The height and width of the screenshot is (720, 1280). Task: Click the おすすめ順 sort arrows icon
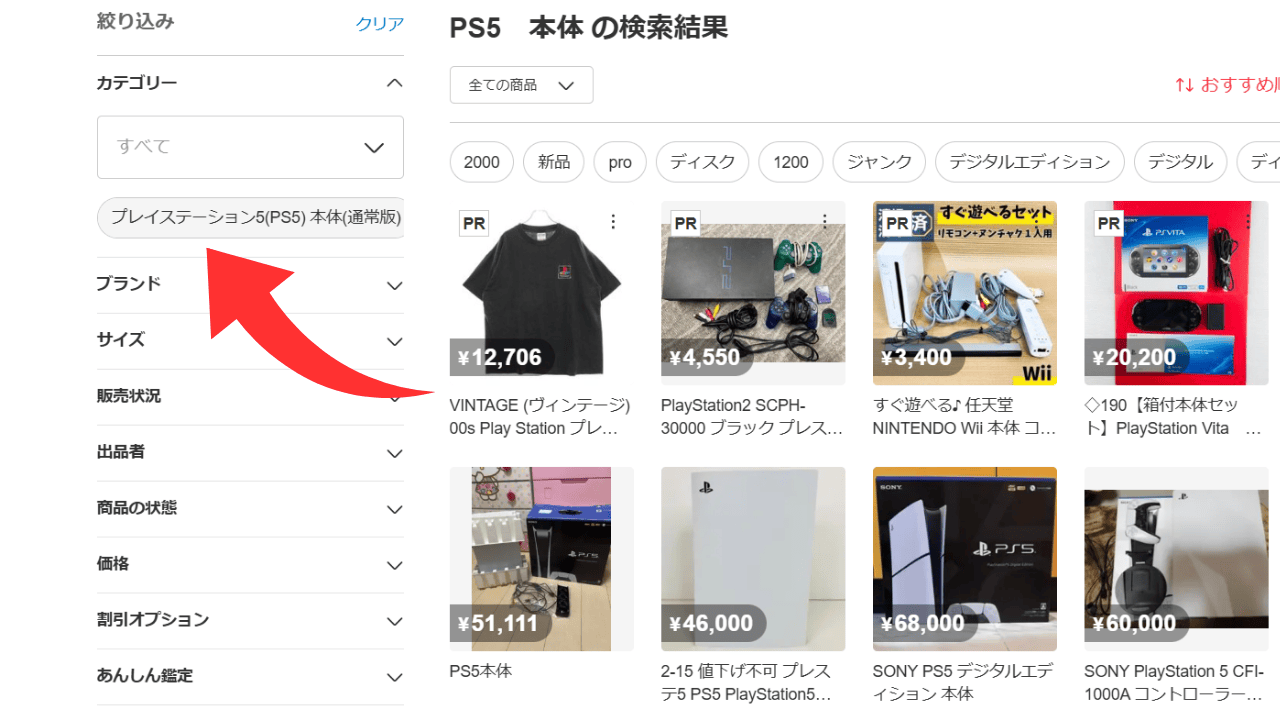[x=1184, y=85]
